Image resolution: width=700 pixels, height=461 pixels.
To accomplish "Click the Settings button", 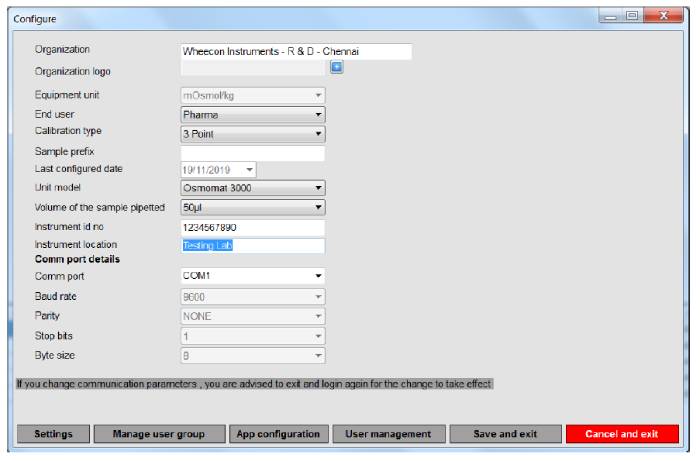I will tap(53, 434).
